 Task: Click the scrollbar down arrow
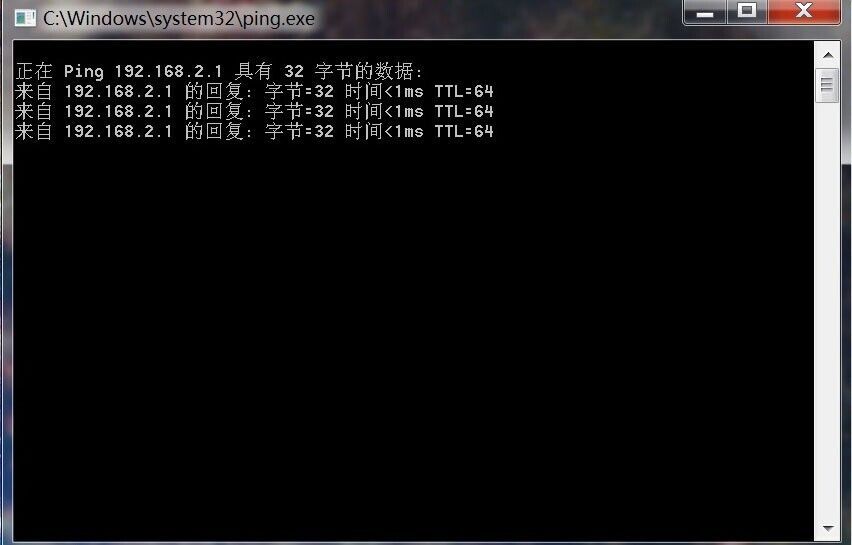coord(828,528)
